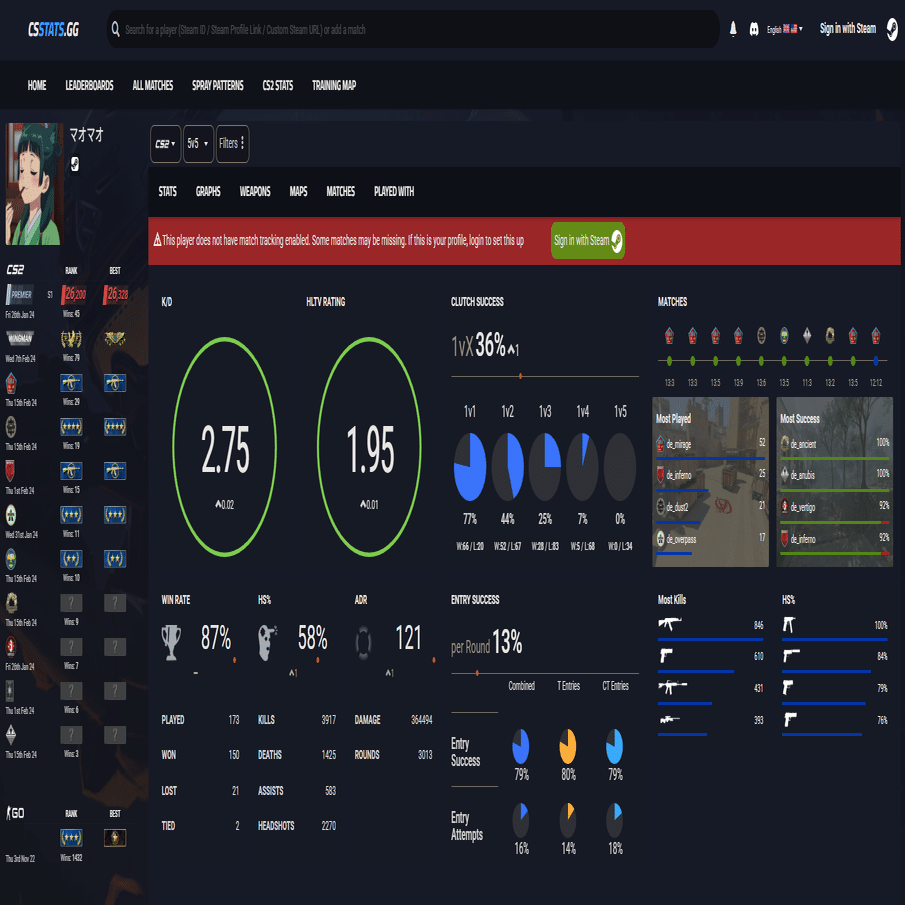Click the 87% win rate value
Viewport: 905px width, 905px height.
tap(216, 638)
